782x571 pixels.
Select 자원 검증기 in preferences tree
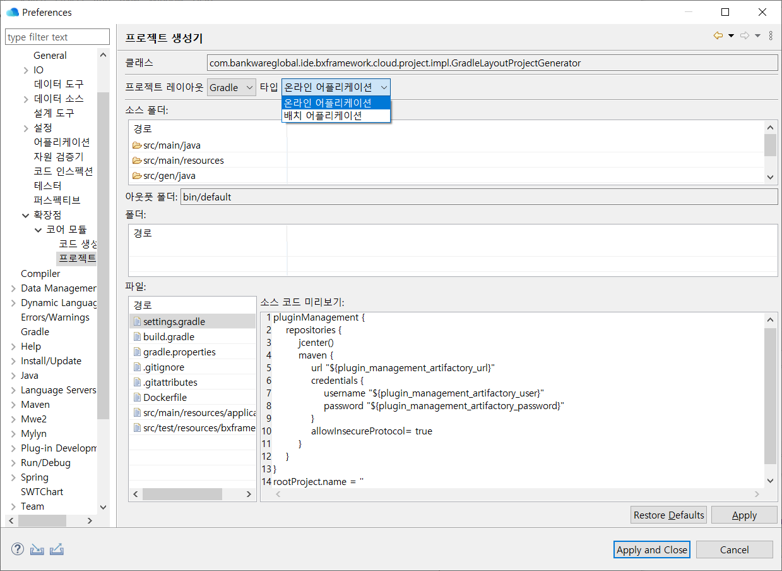(58, 157)
